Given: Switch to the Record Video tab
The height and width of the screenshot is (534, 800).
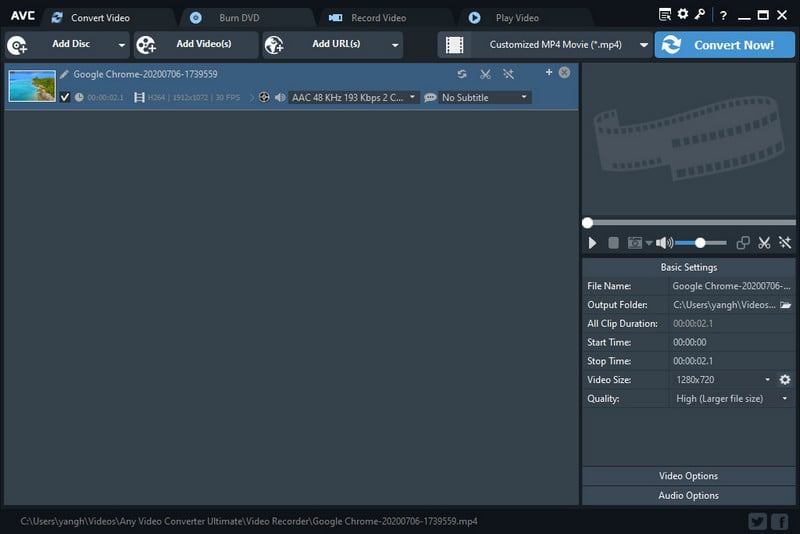Looking at the screenshot, I should [x=379, y=17].
